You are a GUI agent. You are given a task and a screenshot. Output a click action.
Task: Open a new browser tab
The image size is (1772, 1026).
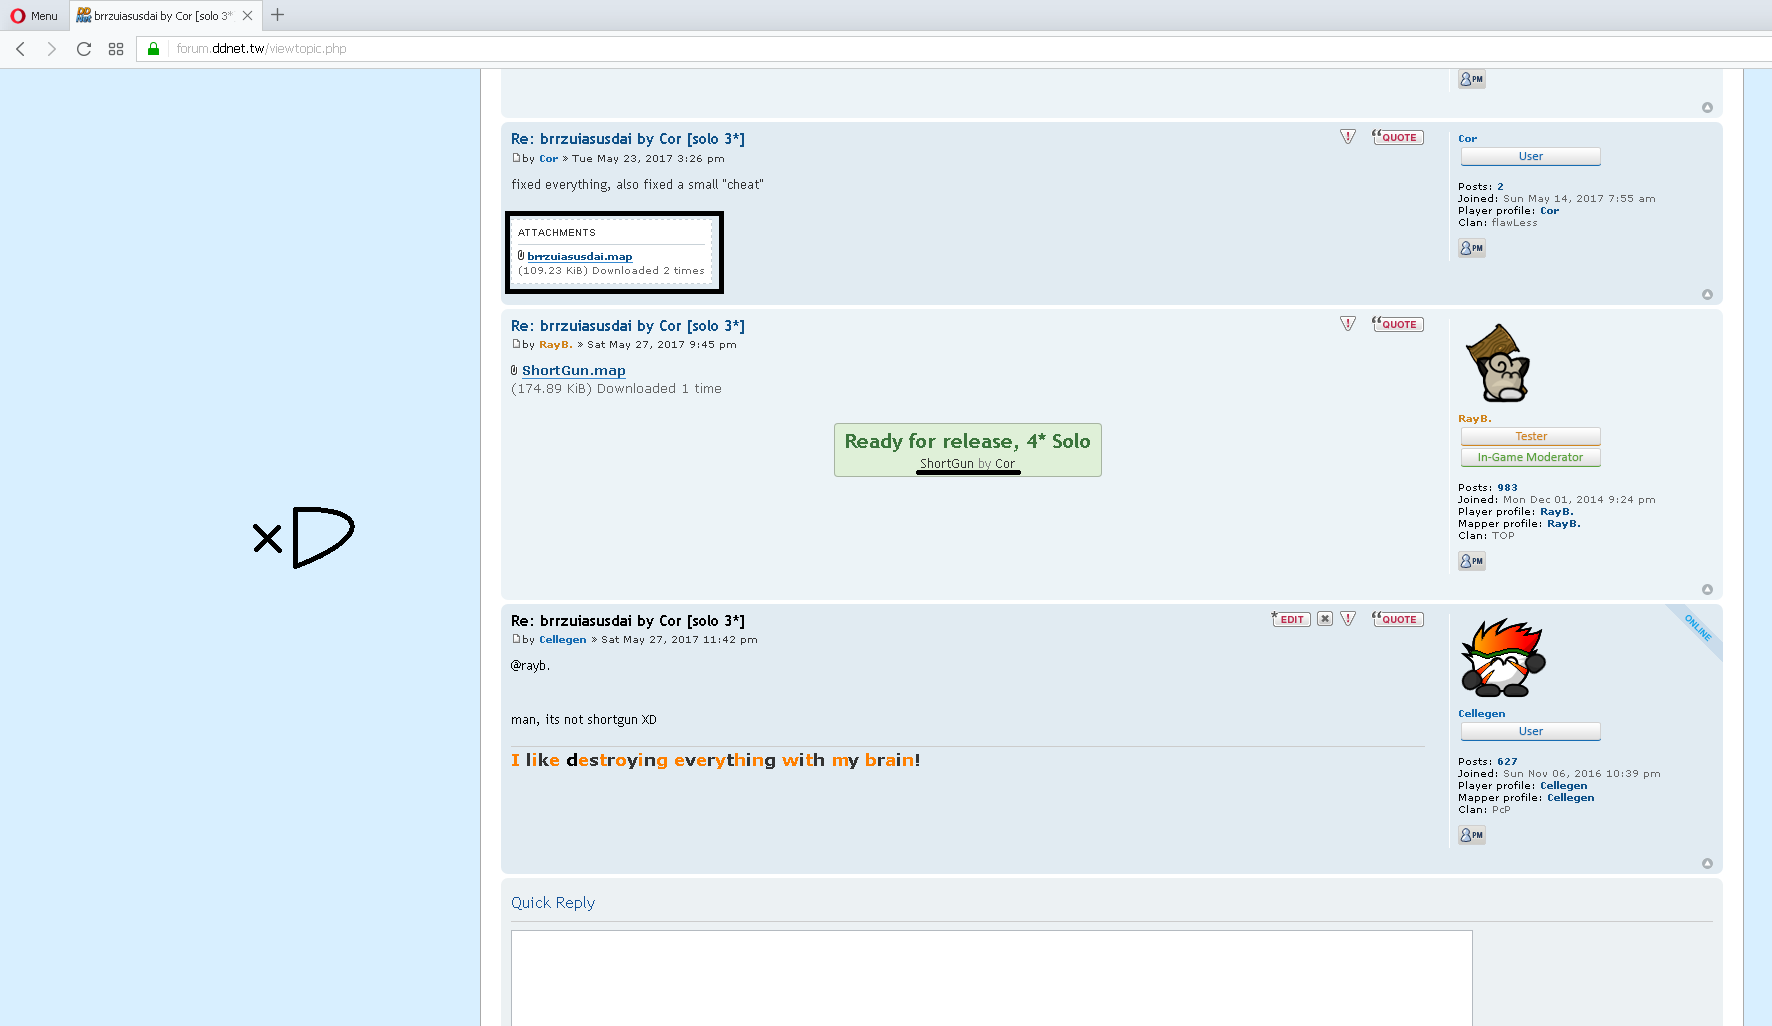tap(278, 15)
